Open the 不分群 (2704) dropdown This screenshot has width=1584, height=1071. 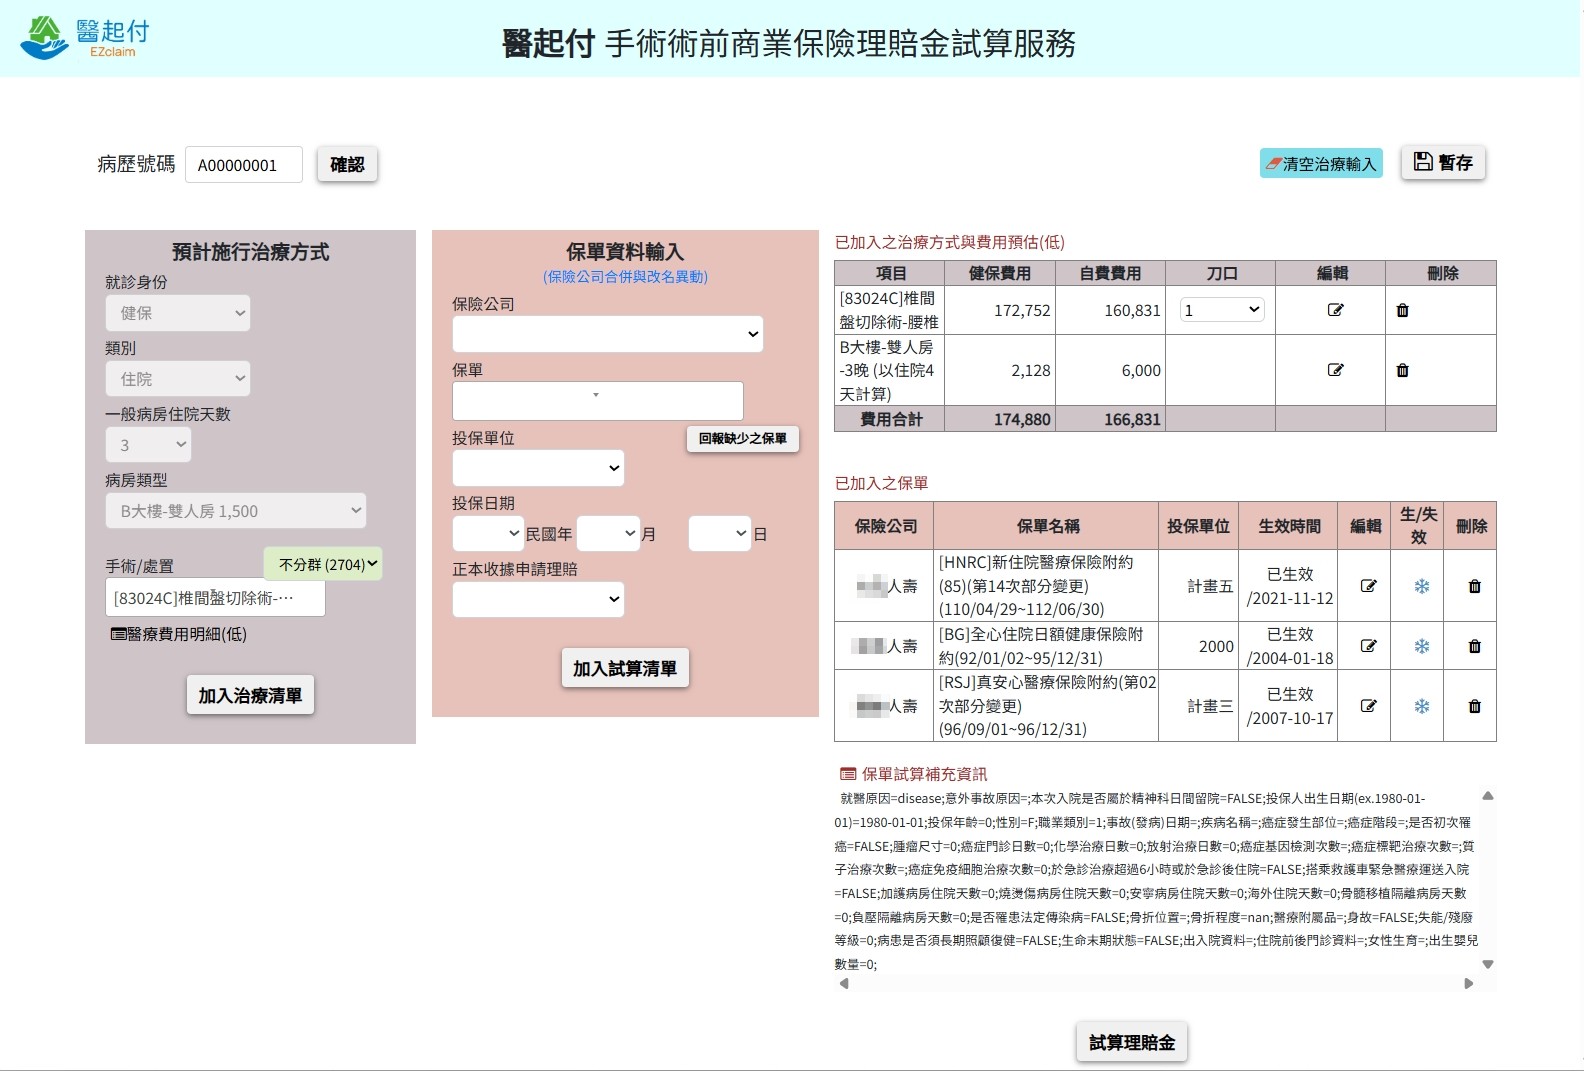click(323, 564)
